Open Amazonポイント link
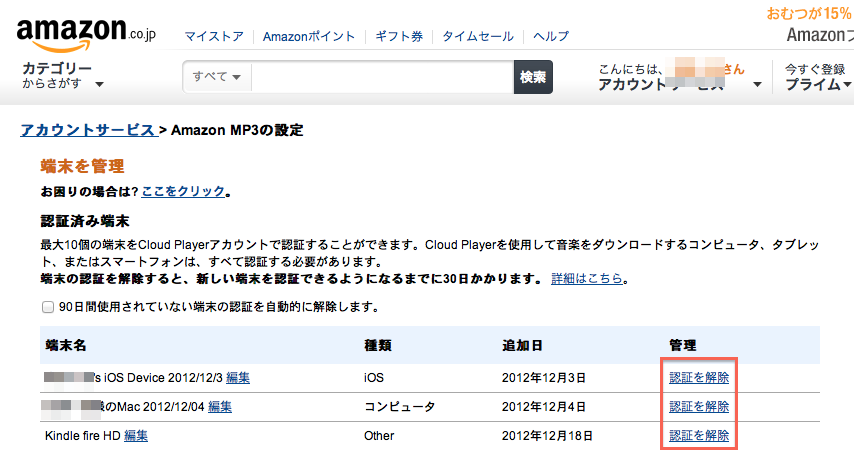 pos(309,37)
